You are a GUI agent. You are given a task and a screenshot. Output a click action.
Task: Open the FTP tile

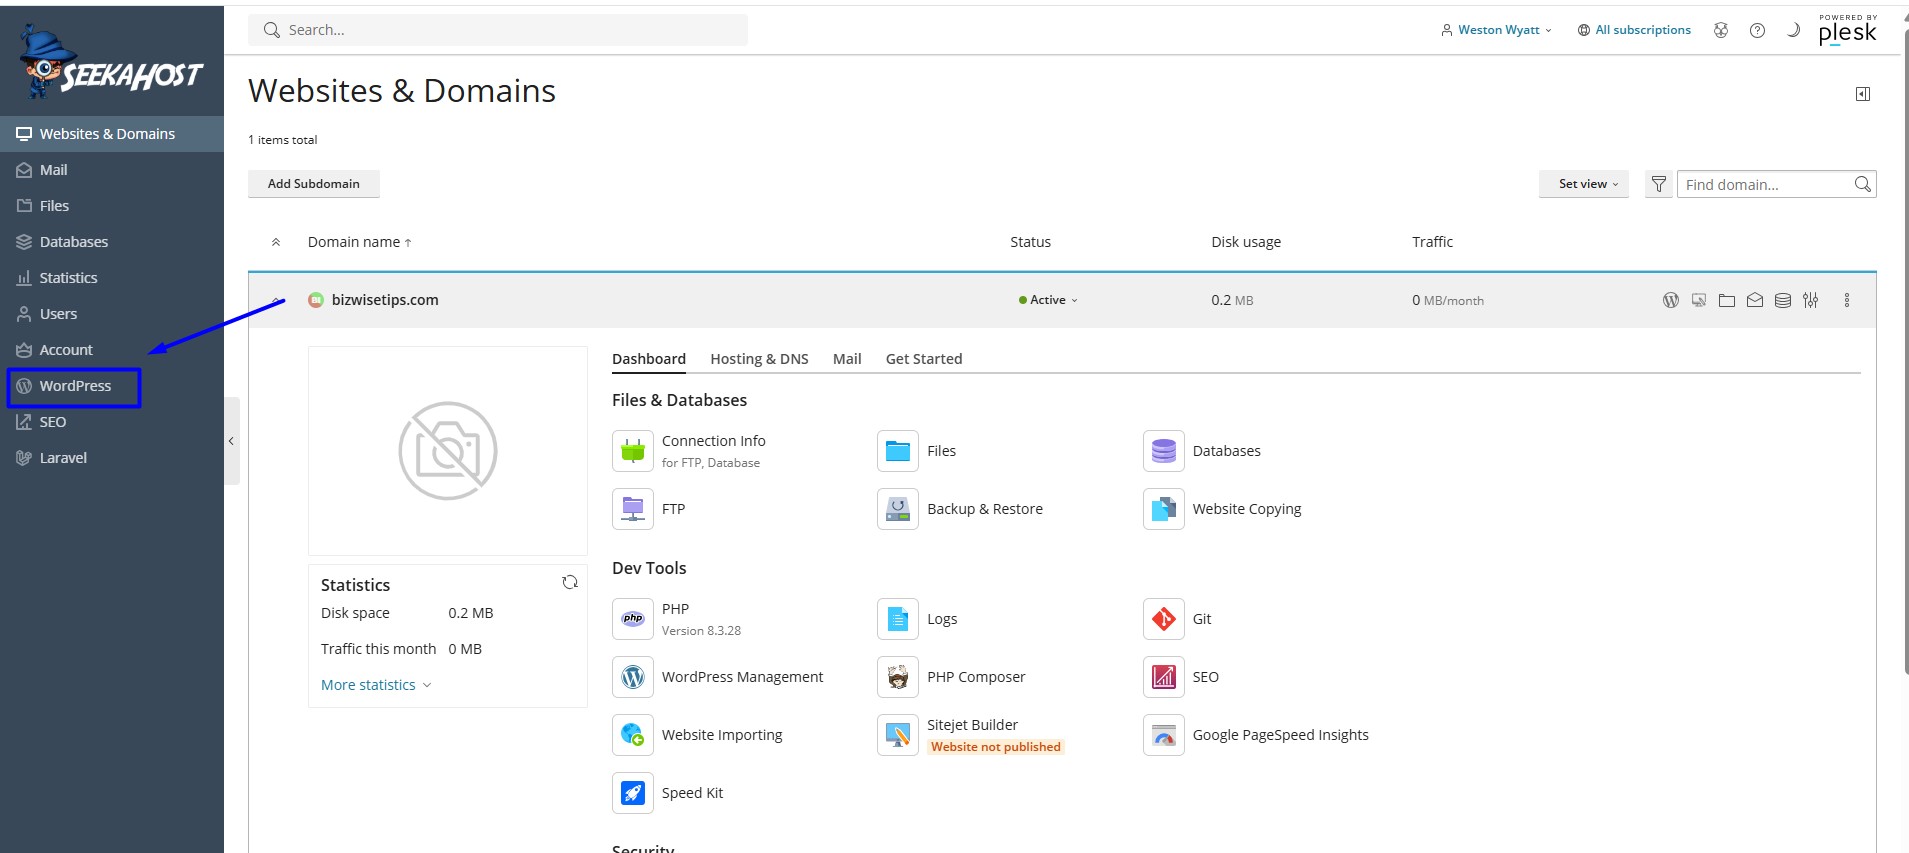(649, 509)
